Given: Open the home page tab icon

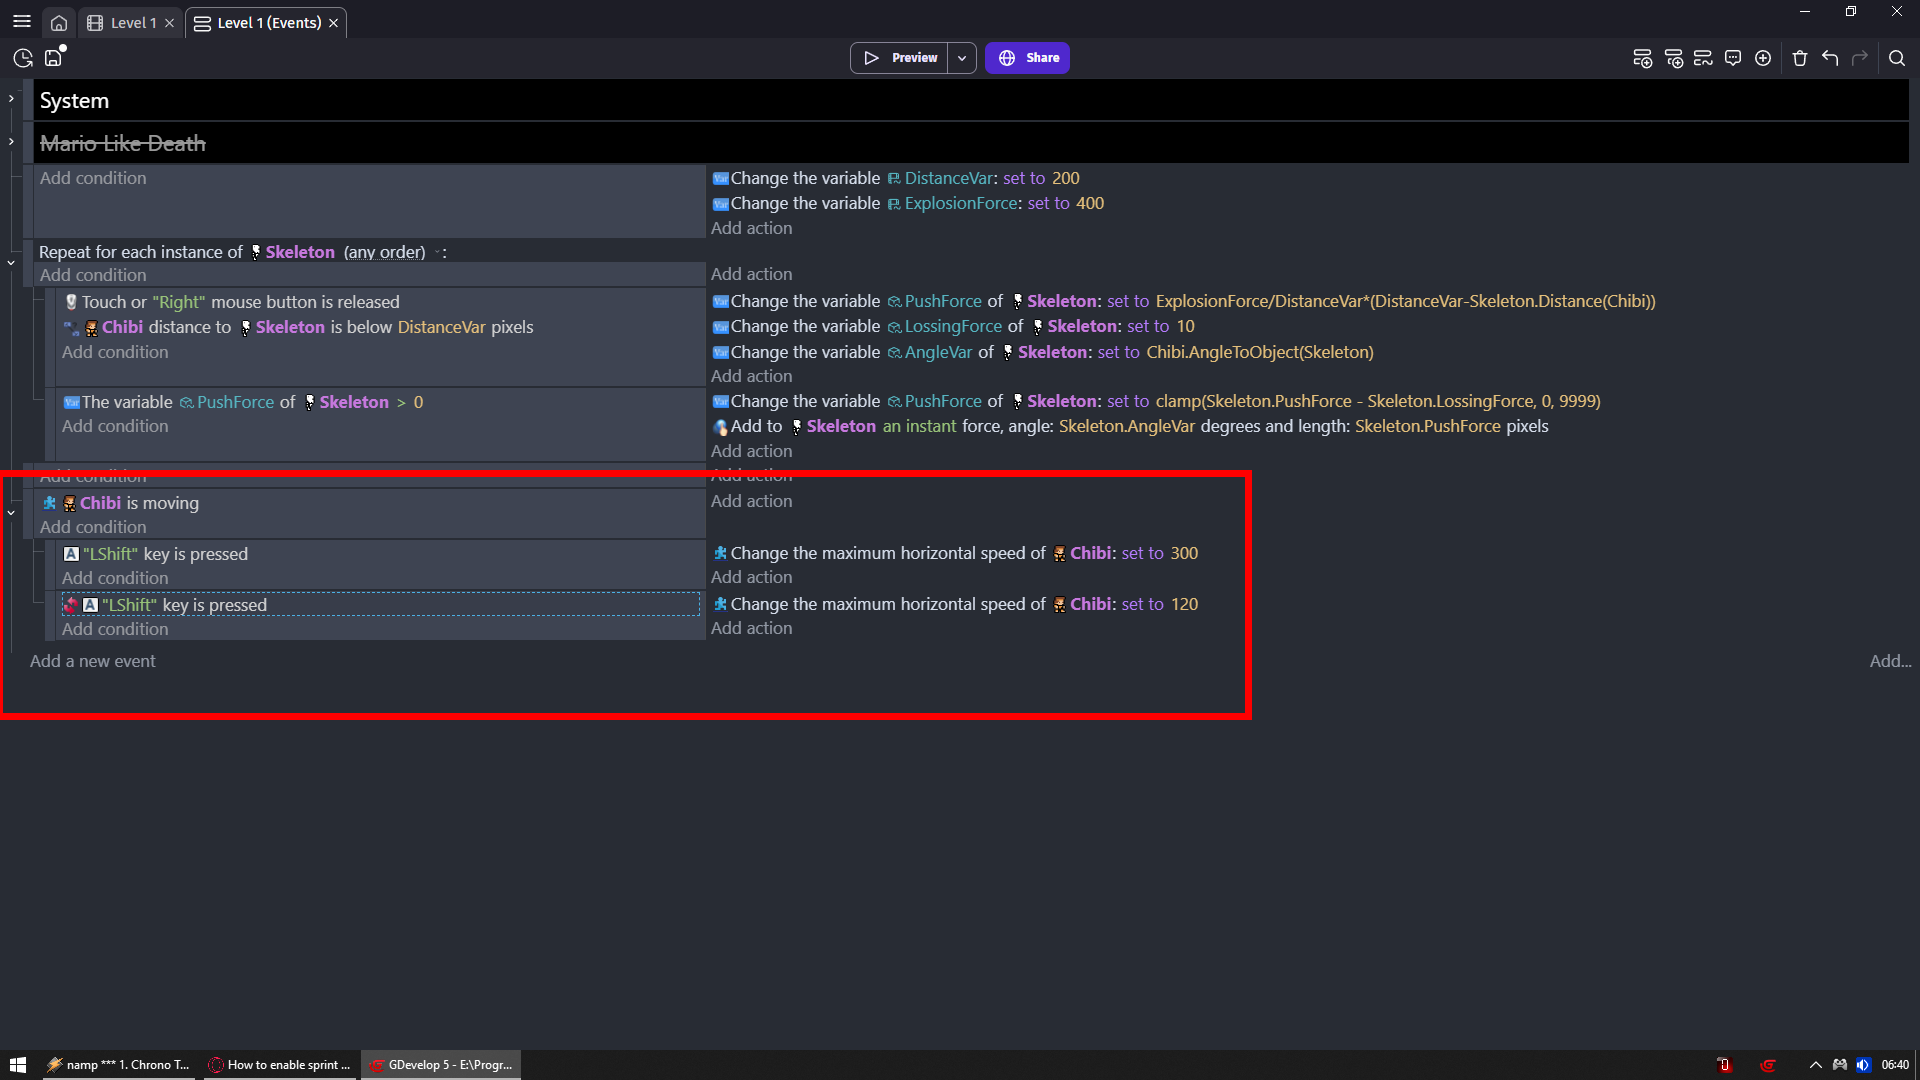Looking at the screenshot, I should click(59, 22).
